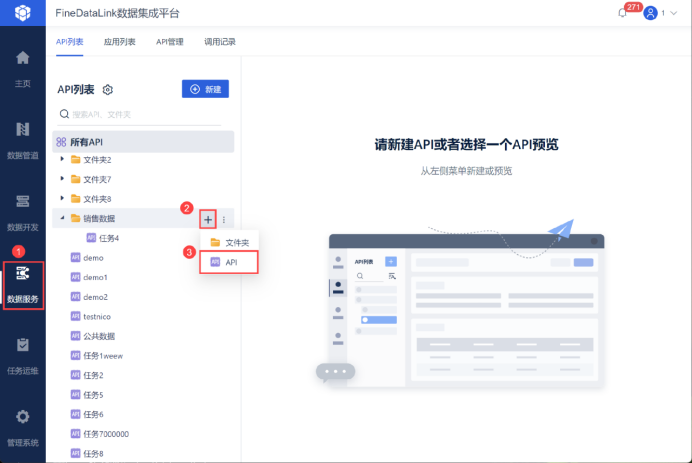Screen dimensions: 692x463
Task: Switch to the API列表 tab
Action: pos(70,42)
